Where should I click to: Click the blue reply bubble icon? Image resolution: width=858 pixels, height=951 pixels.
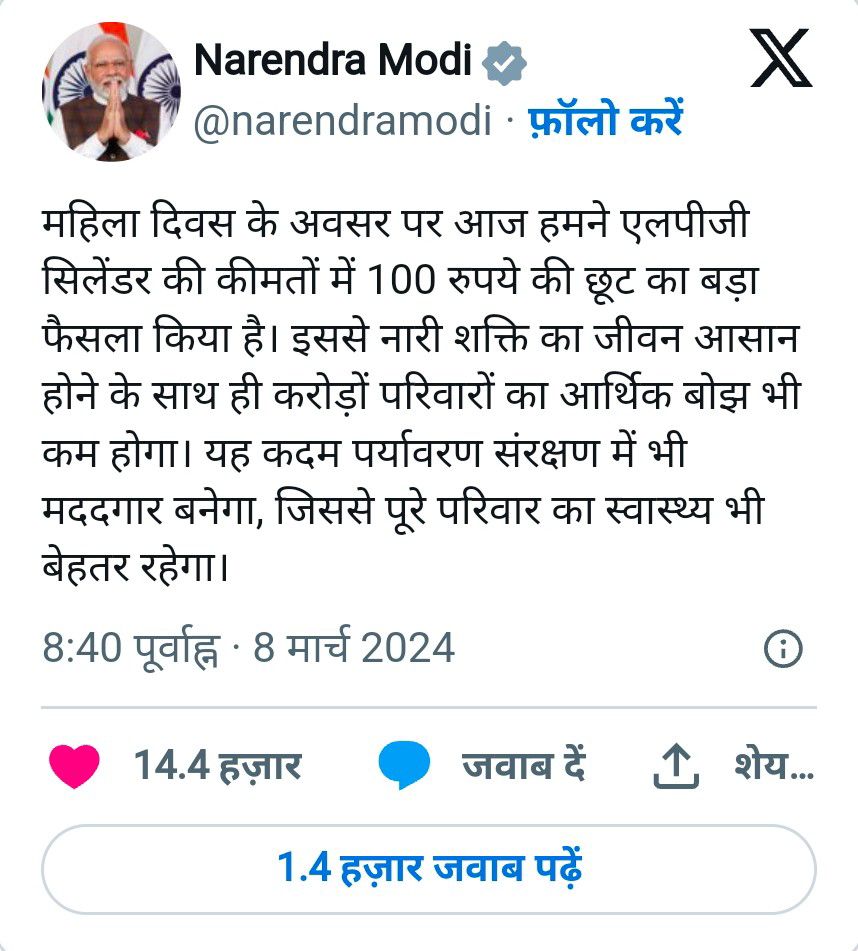click(404, 765)
